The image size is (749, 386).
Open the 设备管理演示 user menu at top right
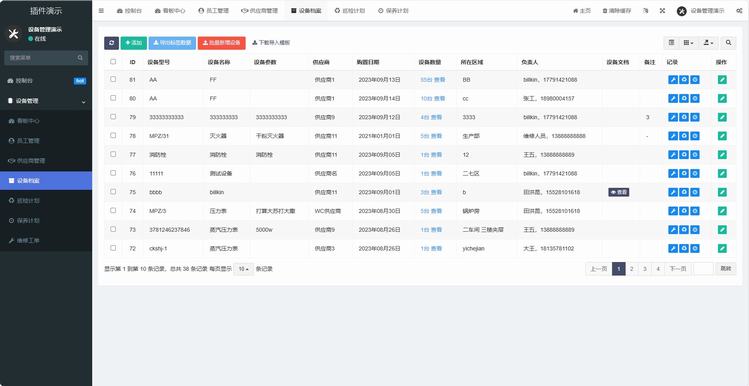point(701,11)
